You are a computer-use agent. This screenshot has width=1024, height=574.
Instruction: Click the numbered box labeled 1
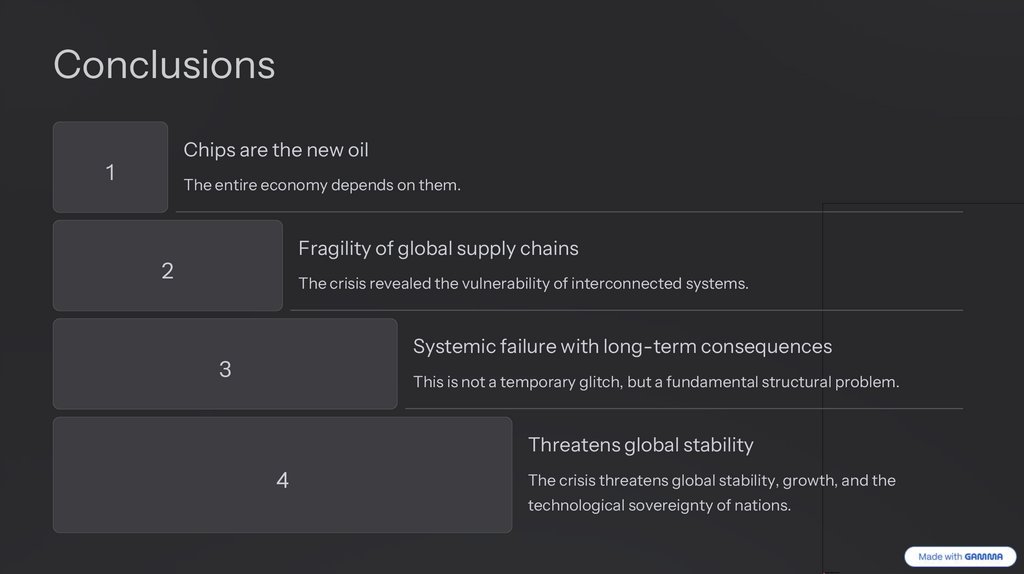pyautogui.click(x=110, y=168)
